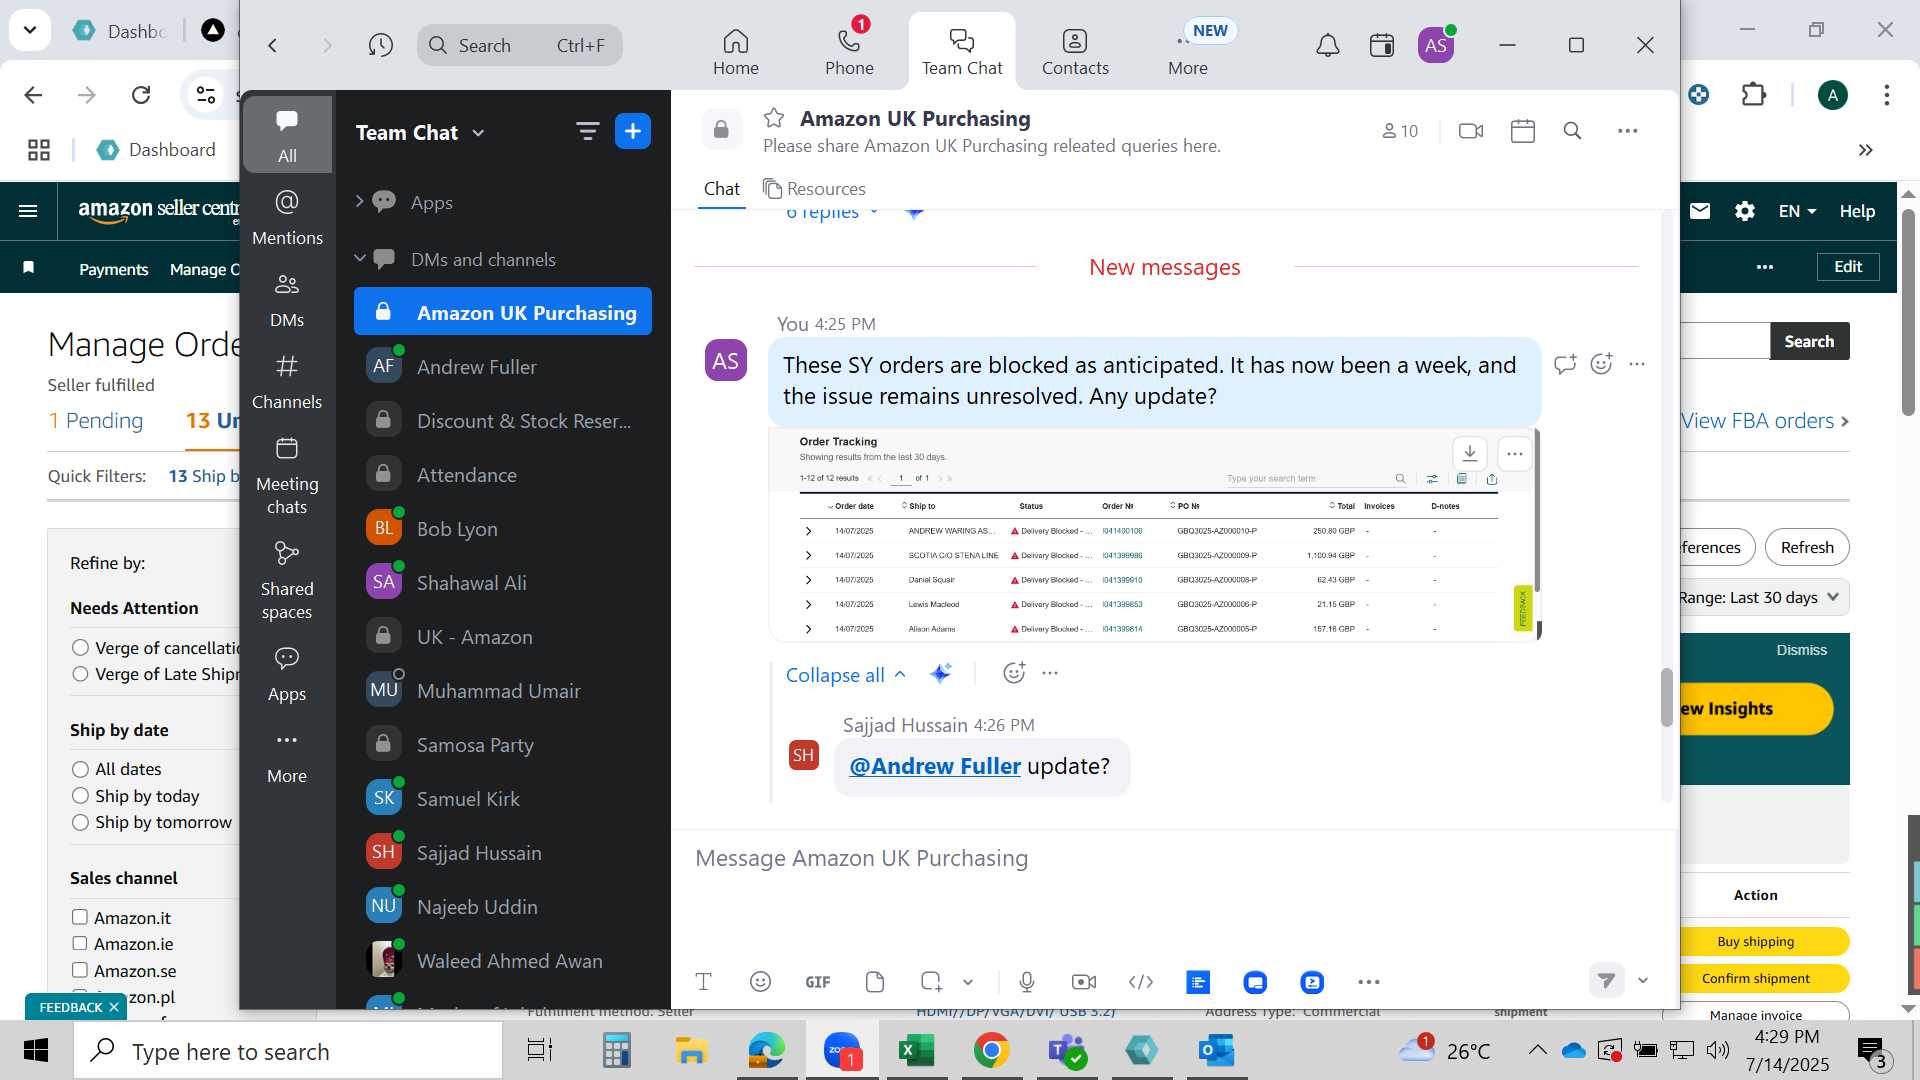The height and width of the screenshot is (1080, 1920).
Task: Expand the Apps section in chat list
Action: (359, 201)
